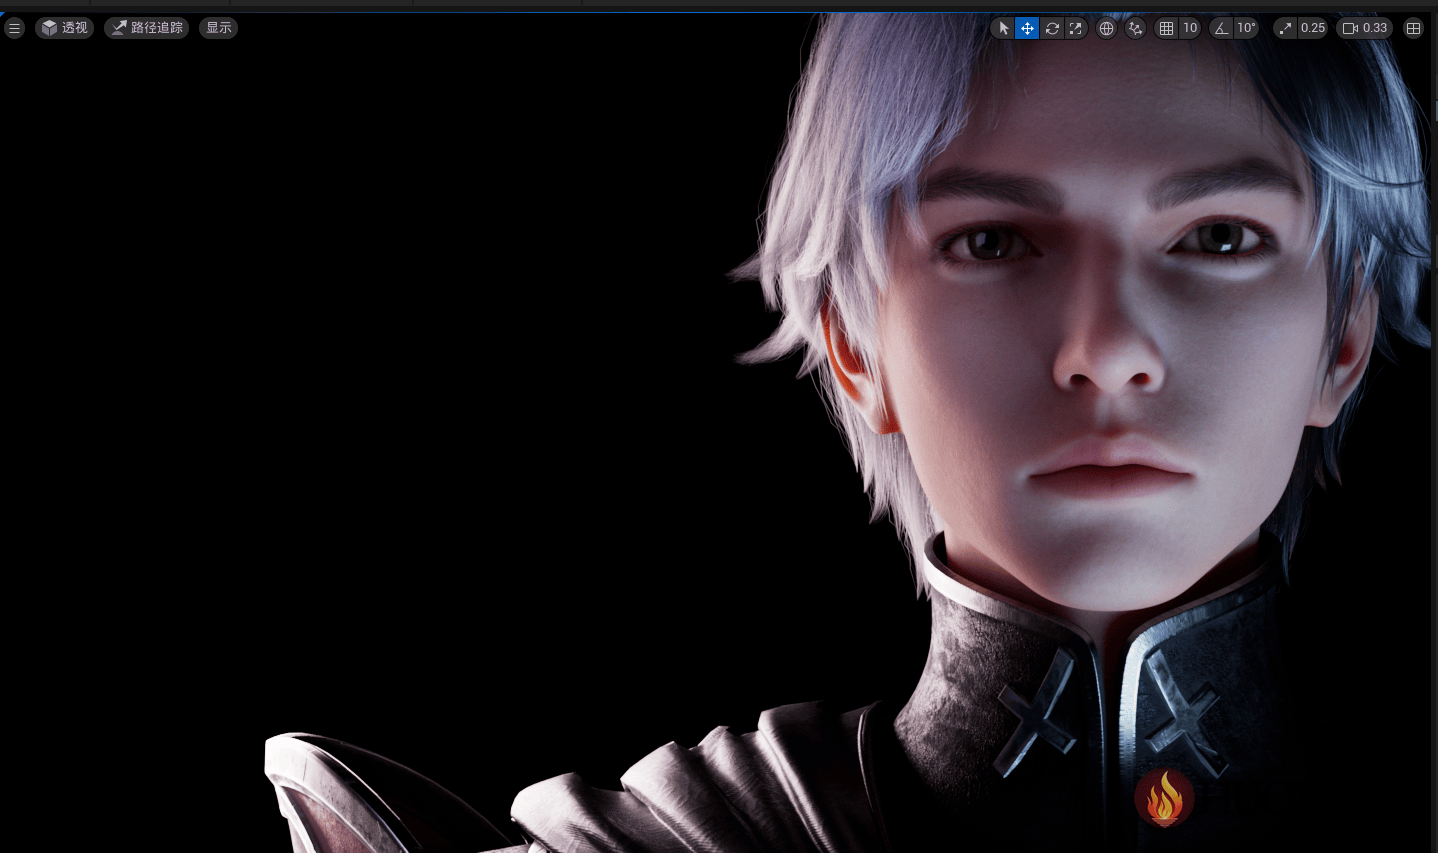1438x853 pixels.
Task: Open the 透视 perspective view dropdown
Action: [x=65, y=28]
